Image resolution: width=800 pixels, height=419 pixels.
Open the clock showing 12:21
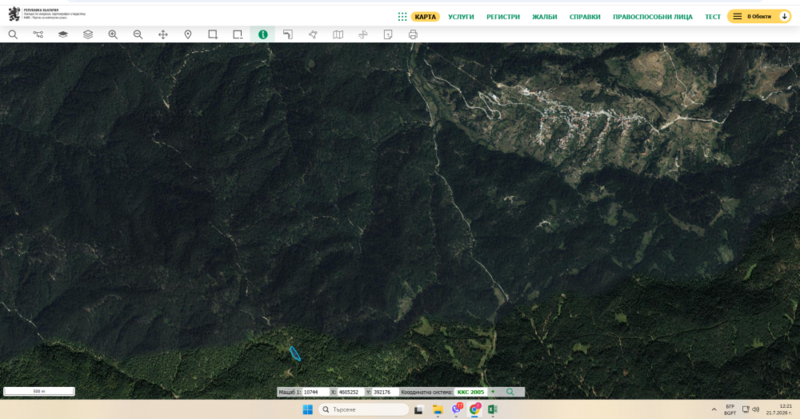coord(779,409)
